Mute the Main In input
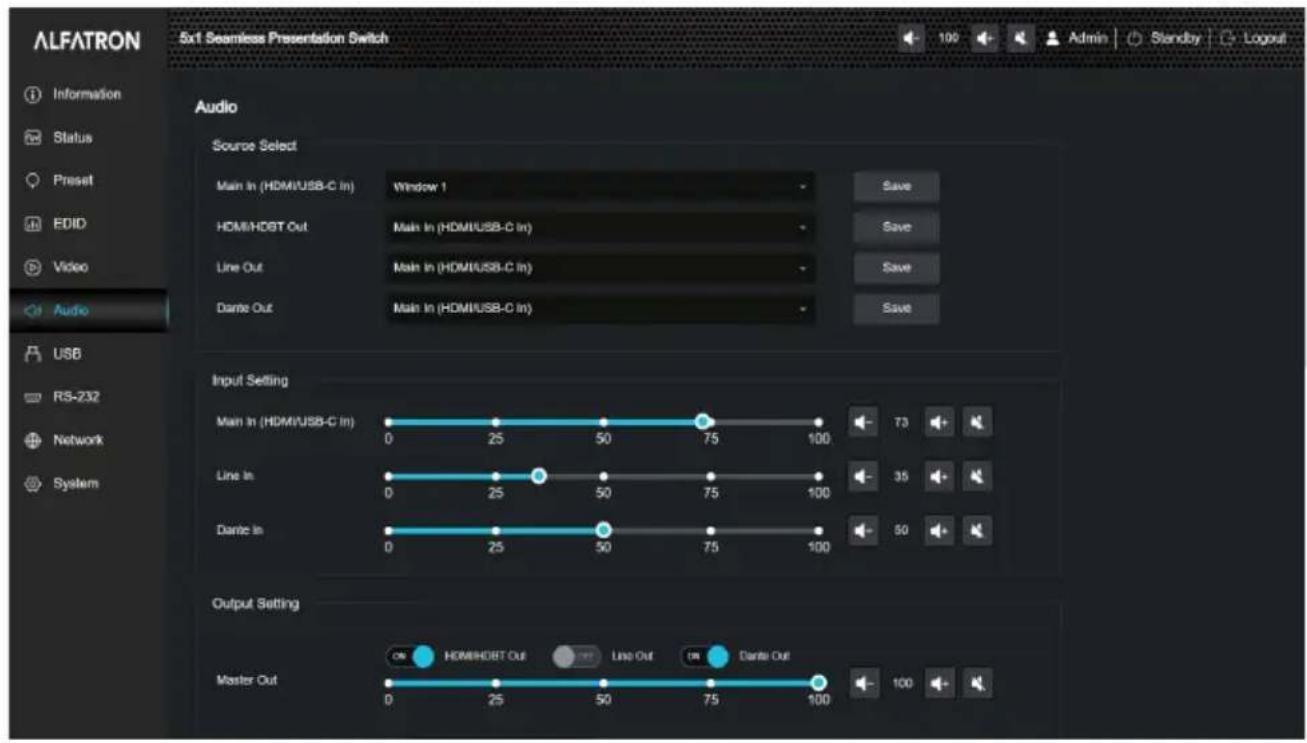This screenshot has height=743, width=1307. click(977, 423)
